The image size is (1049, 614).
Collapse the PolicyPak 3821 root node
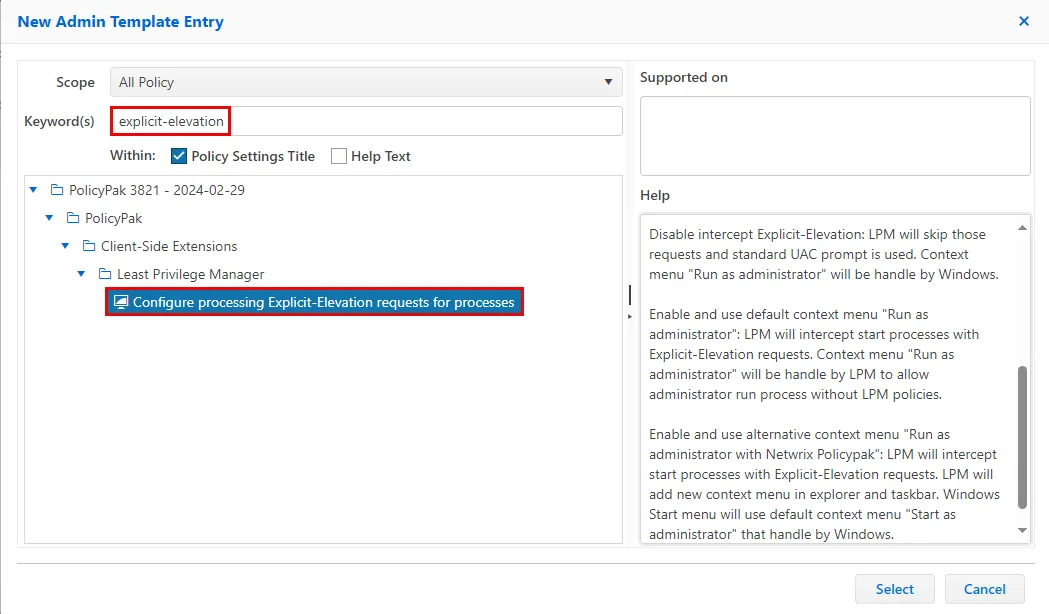pos(33,190)
